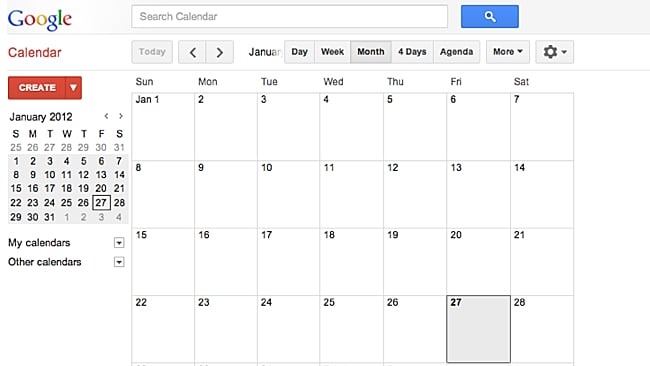Viewport: 650px width, 366px height.
Task: Select the 4 Days view
Action: coord(412,52)
